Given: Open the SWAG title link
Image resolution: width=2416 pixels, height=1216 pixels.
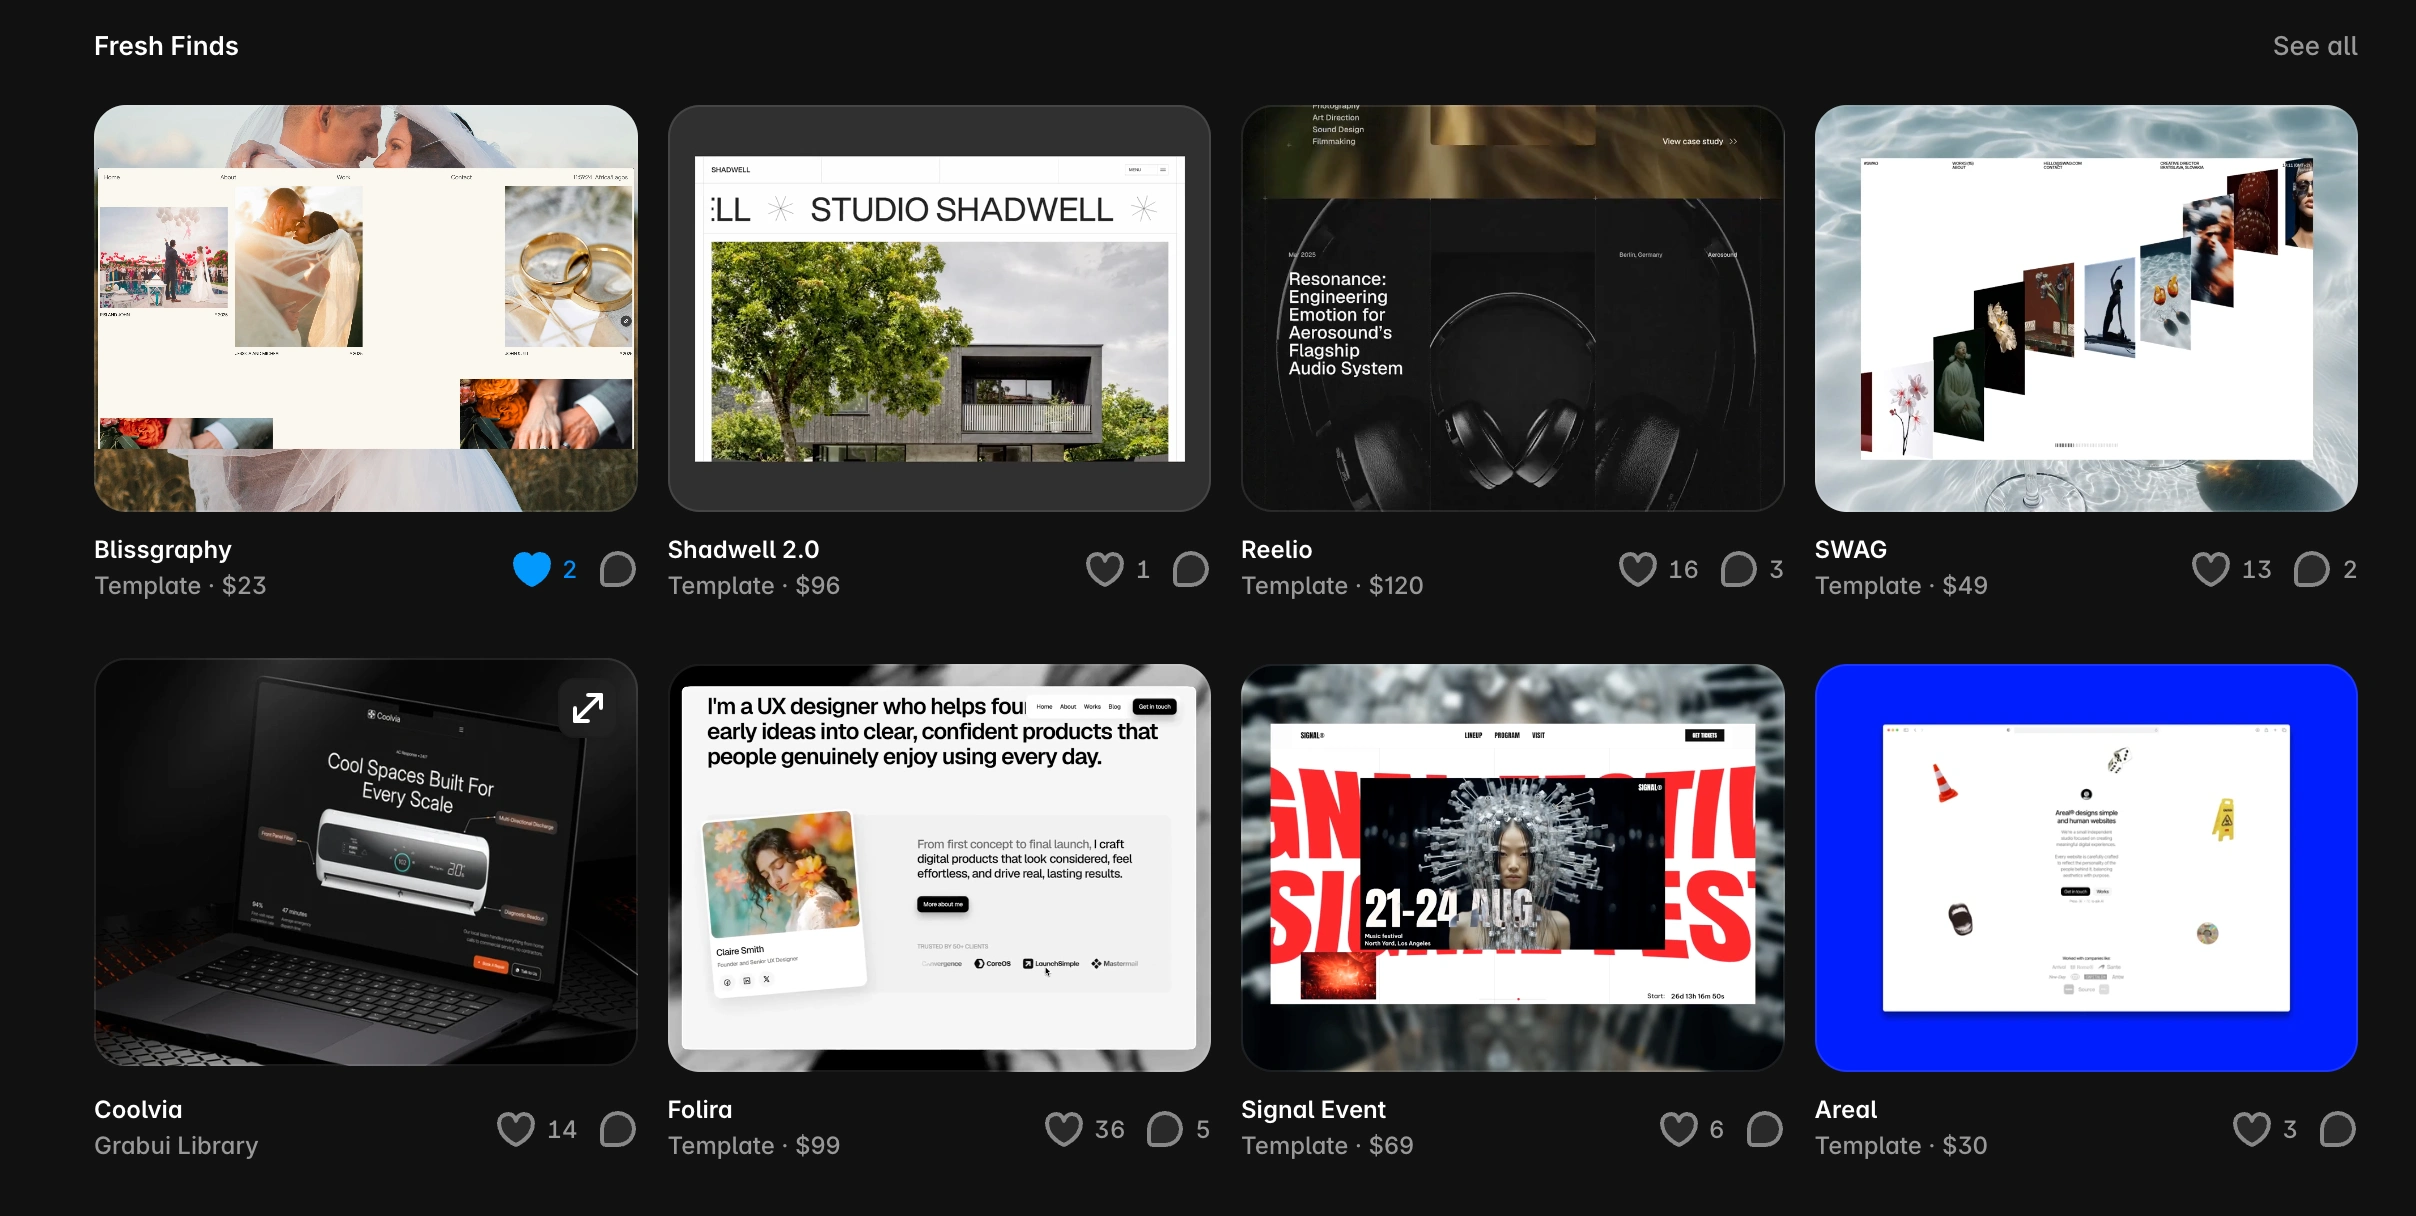Looking at the screenshot, I should [x=1851, y=550].
